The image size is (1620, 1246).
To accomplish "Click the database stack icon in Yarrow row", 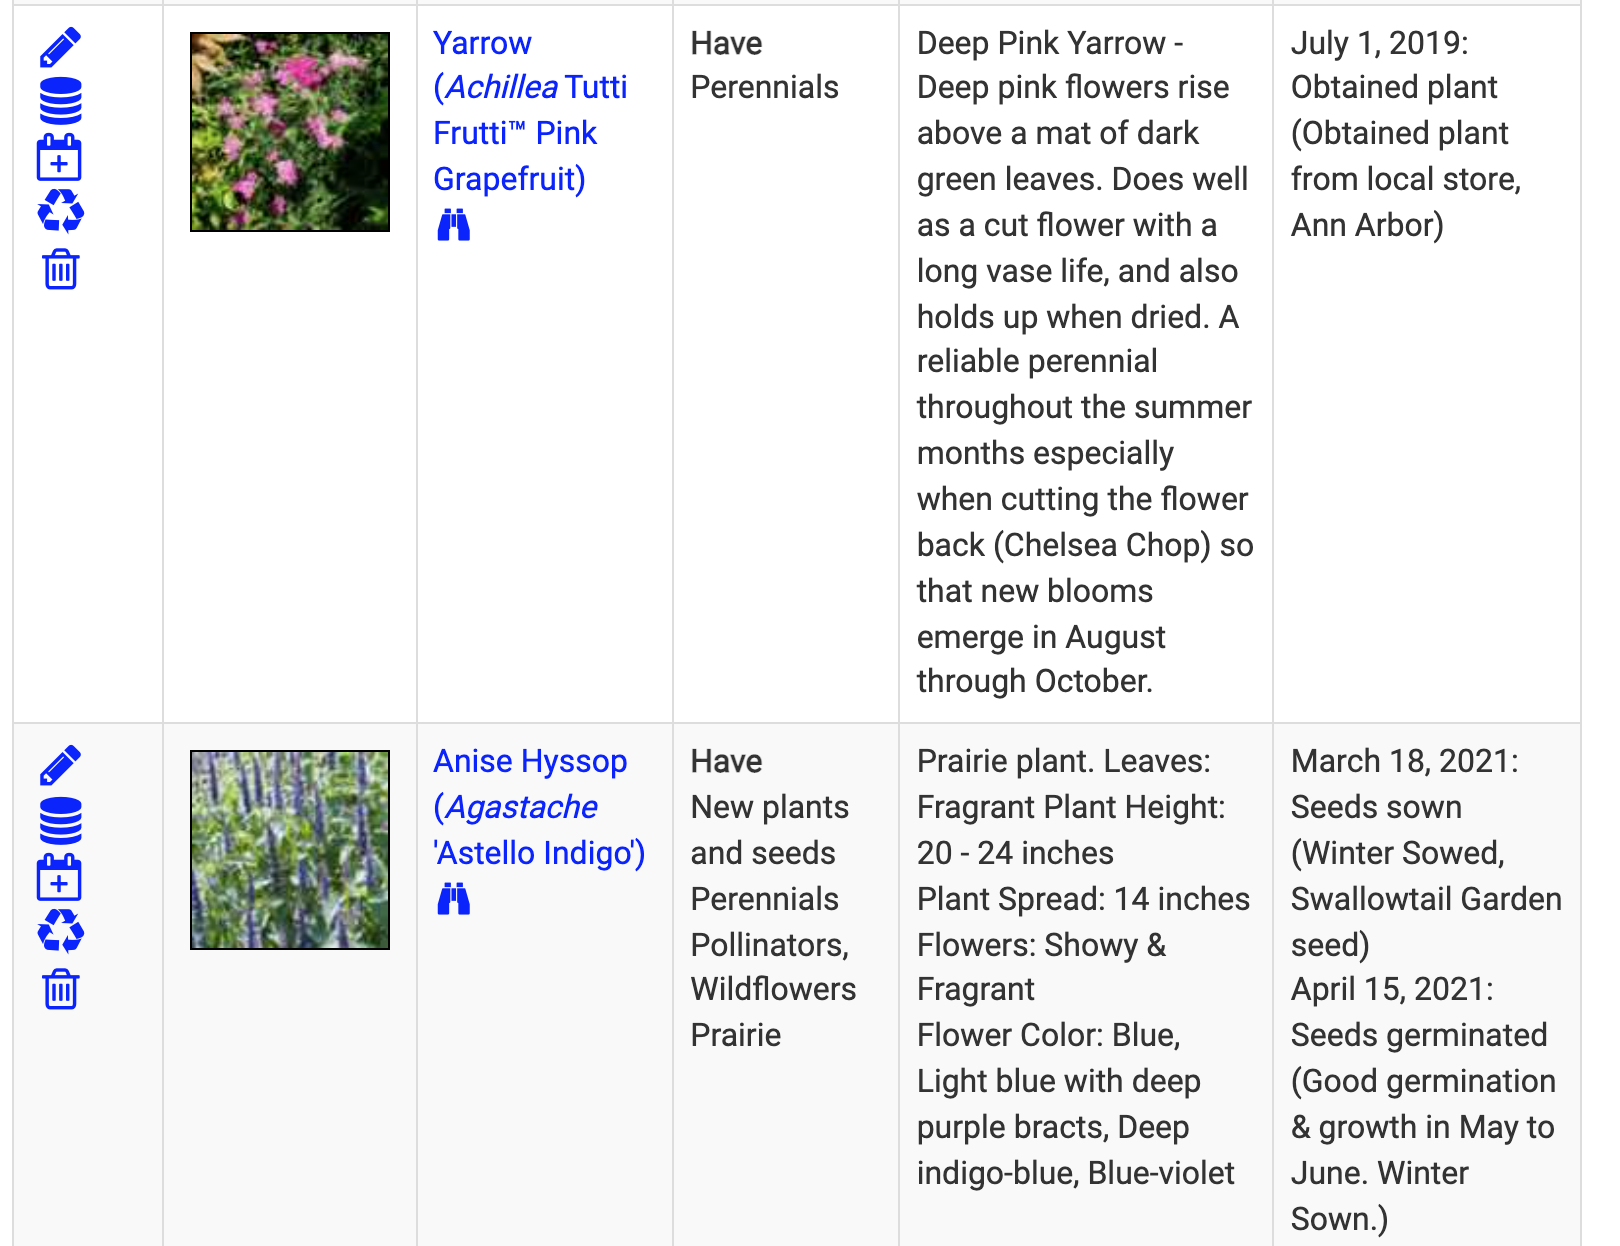I will point(60,101).
